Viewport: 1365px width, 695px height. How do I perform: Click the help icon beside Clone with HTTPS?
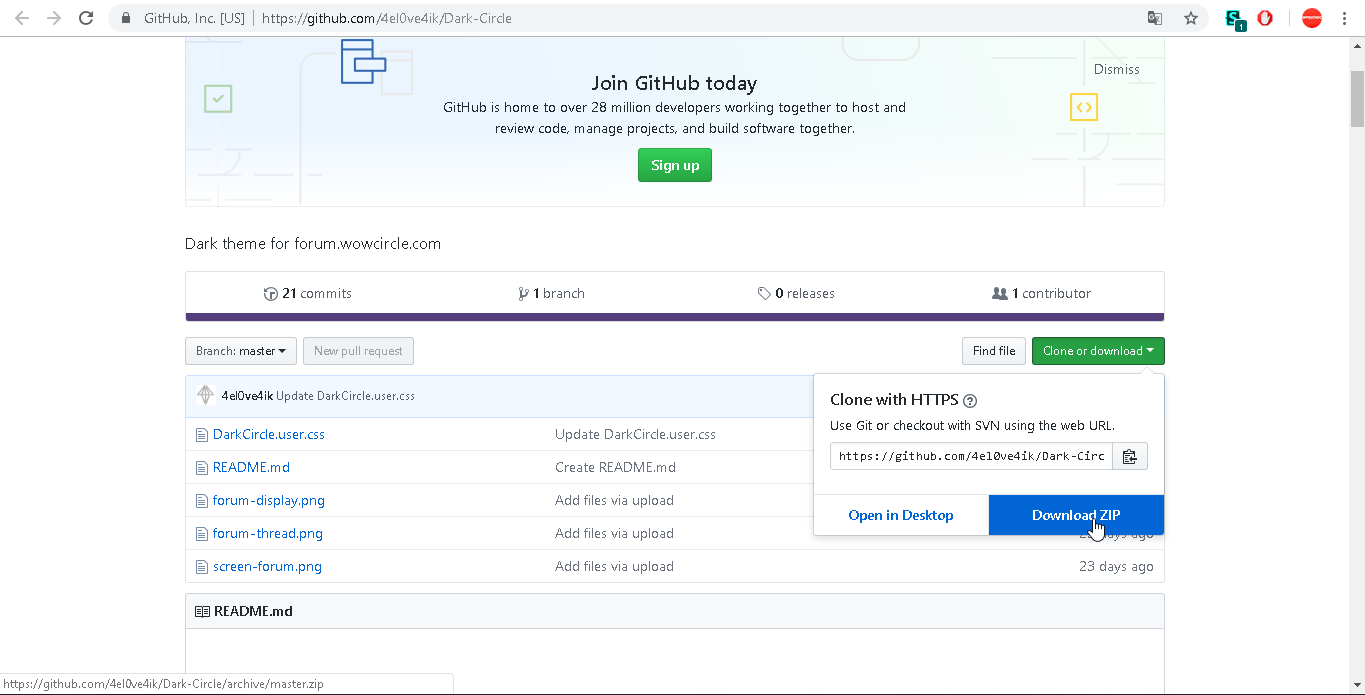pyautogui.click(x=969, y=400)
